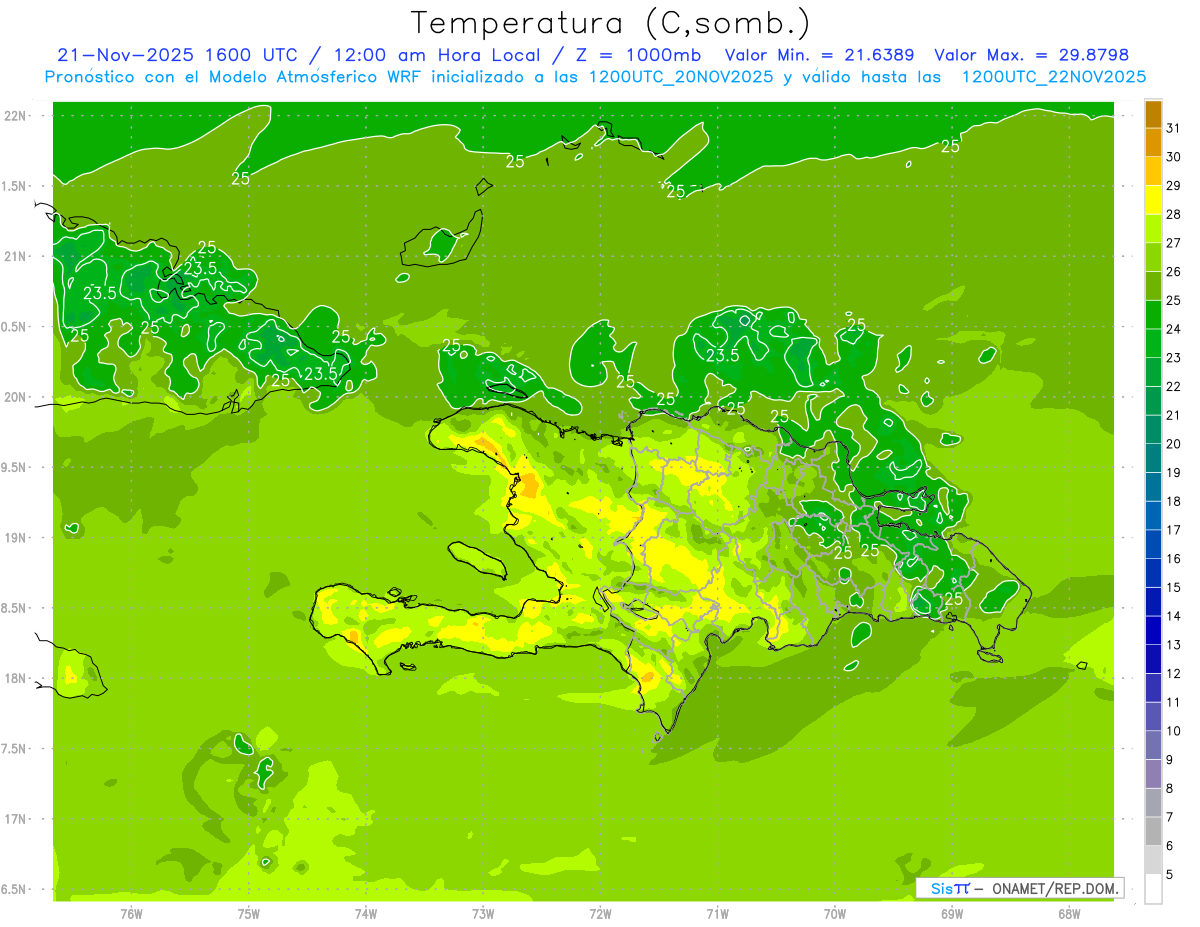Click the color bar value "5"
Screen dimensions: 1200x927
(1170, 875)
